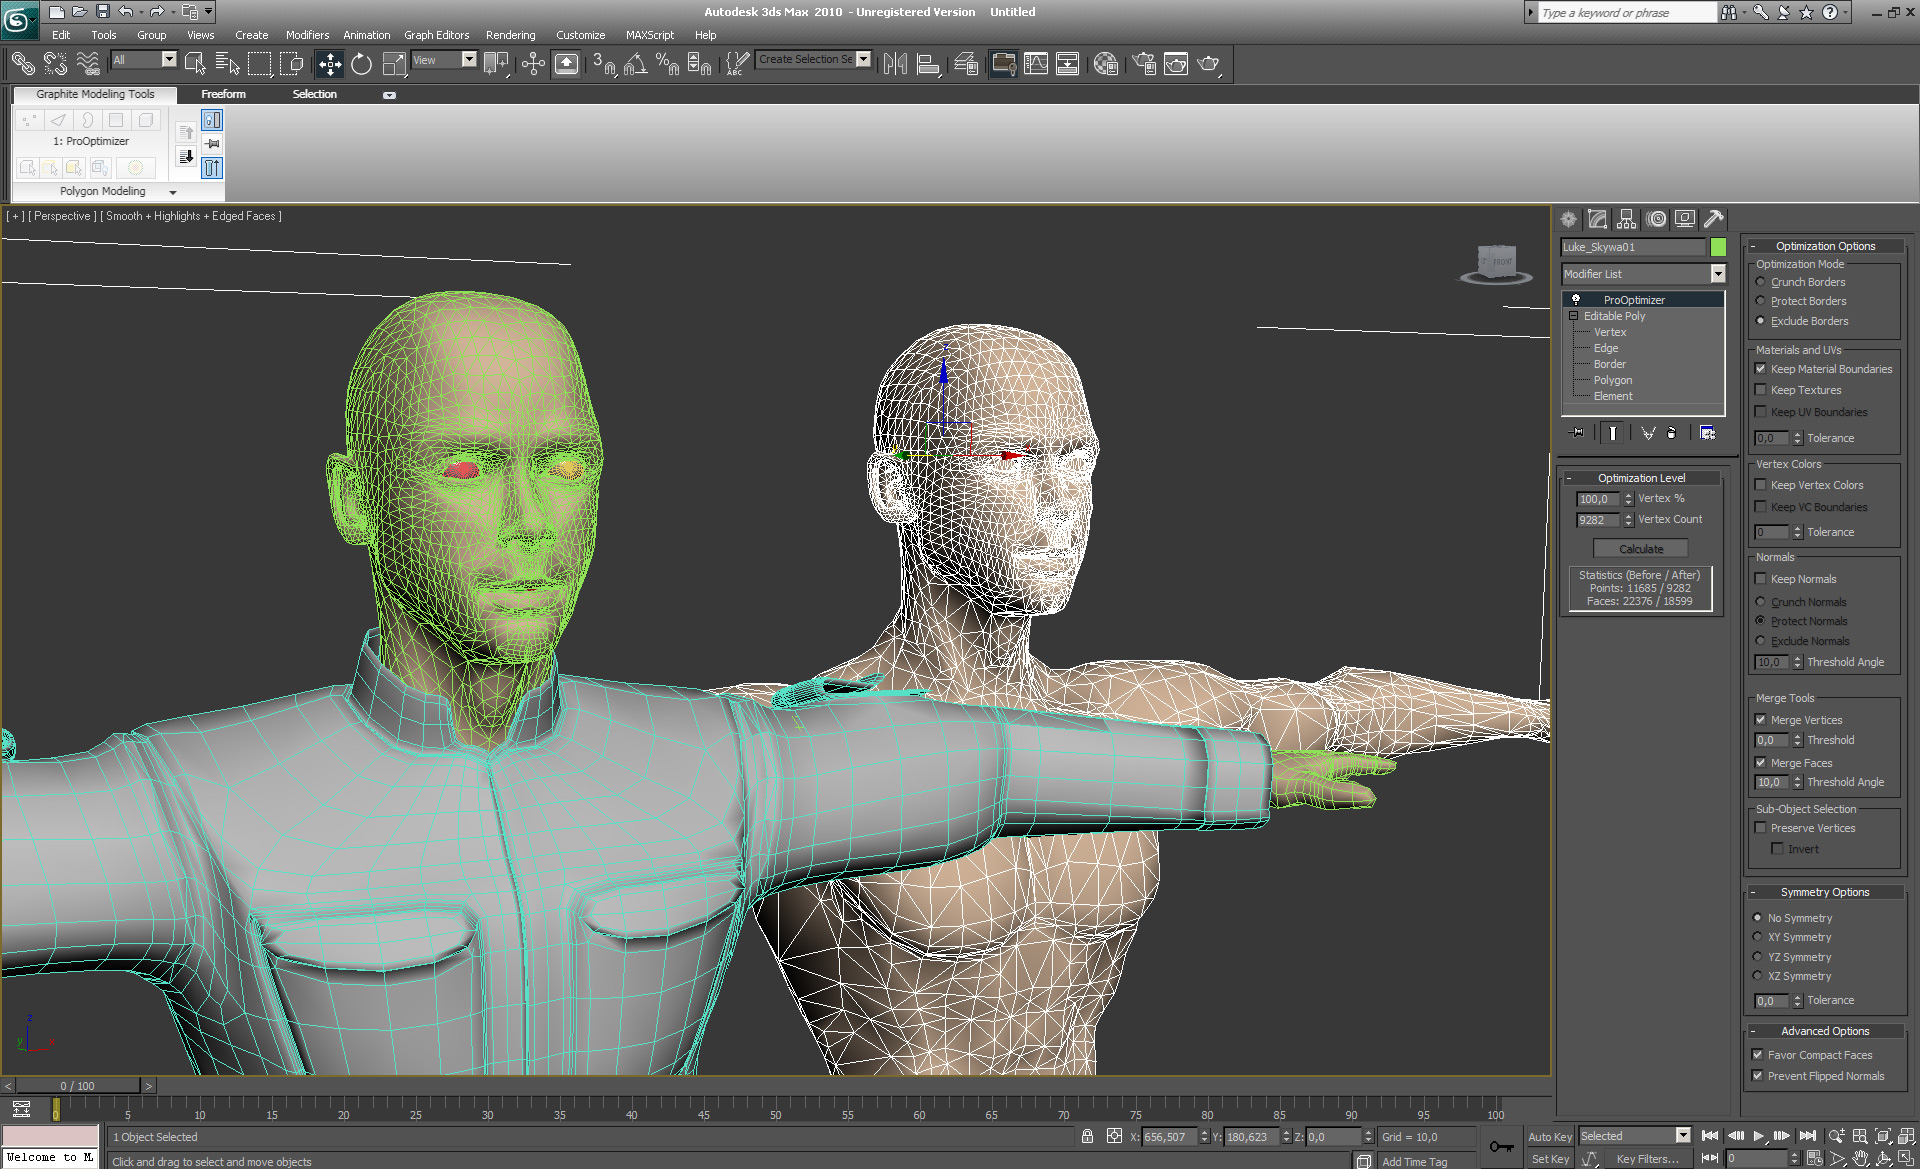Expand the Polygon Modeling panel dropdown
The height and width of the screenshot is (1169, 1920).
173,192
